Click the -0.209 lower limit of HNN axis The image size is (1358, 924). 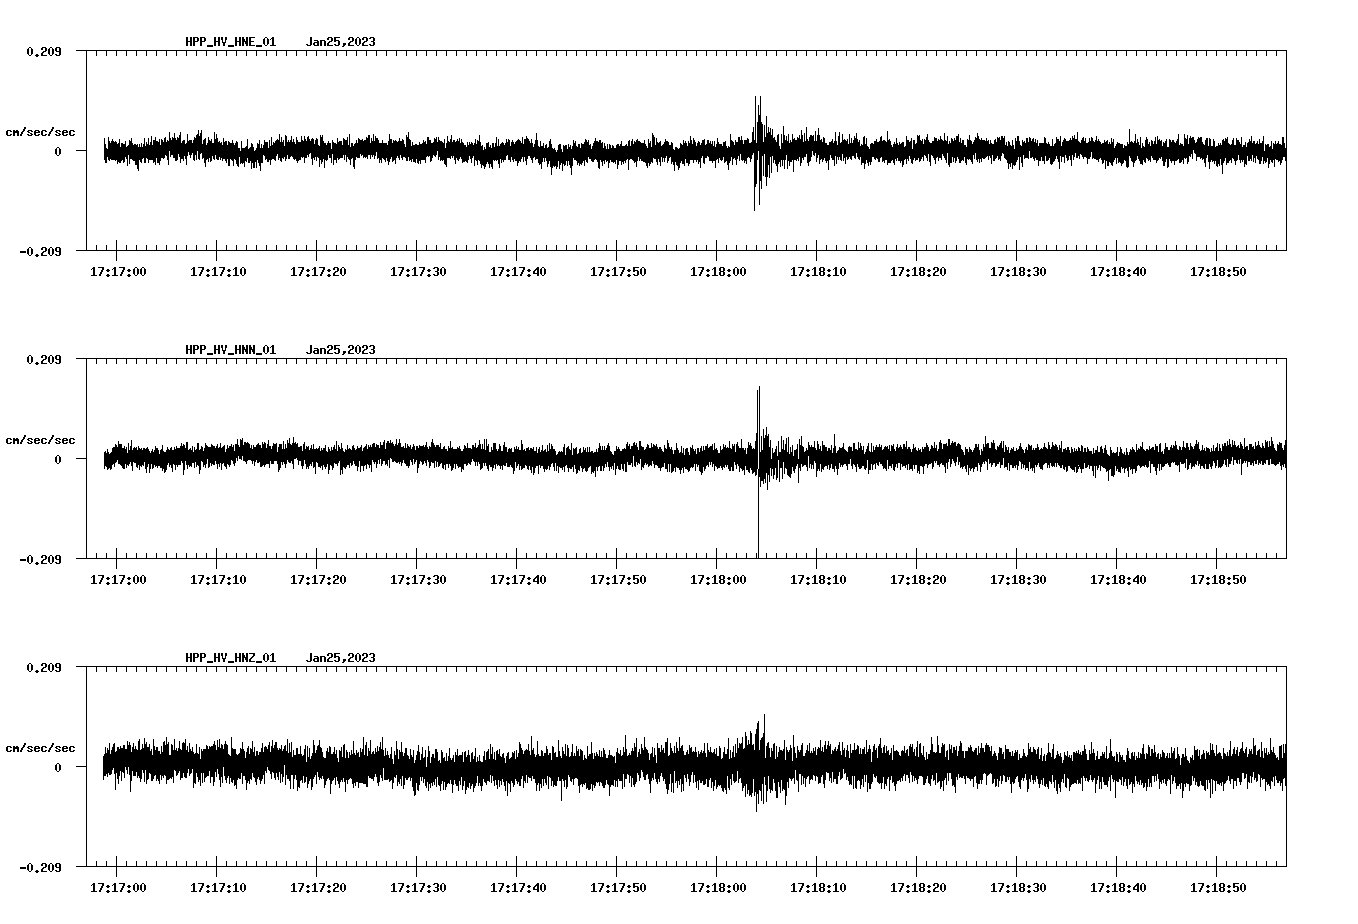(x=40, y=559)
